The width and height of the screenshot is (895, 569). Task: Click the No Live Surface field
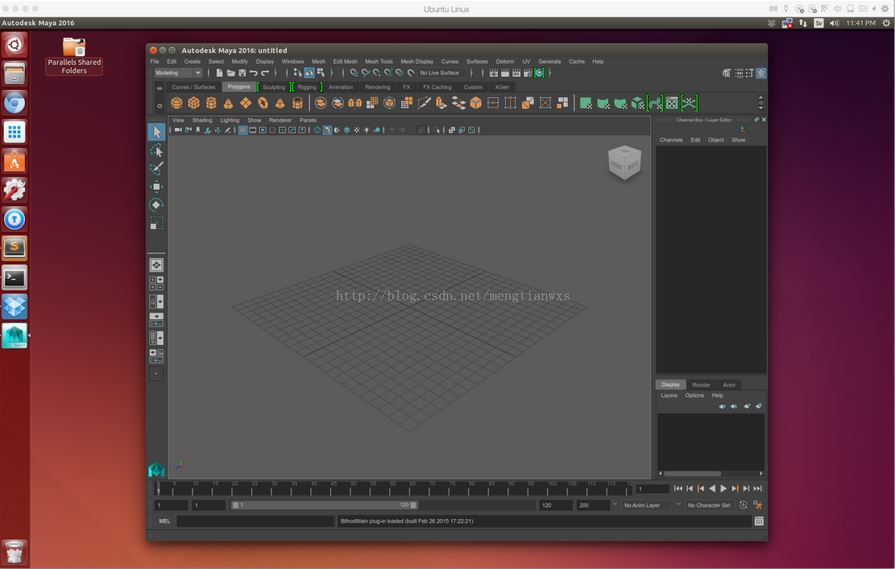coord(440,73)
